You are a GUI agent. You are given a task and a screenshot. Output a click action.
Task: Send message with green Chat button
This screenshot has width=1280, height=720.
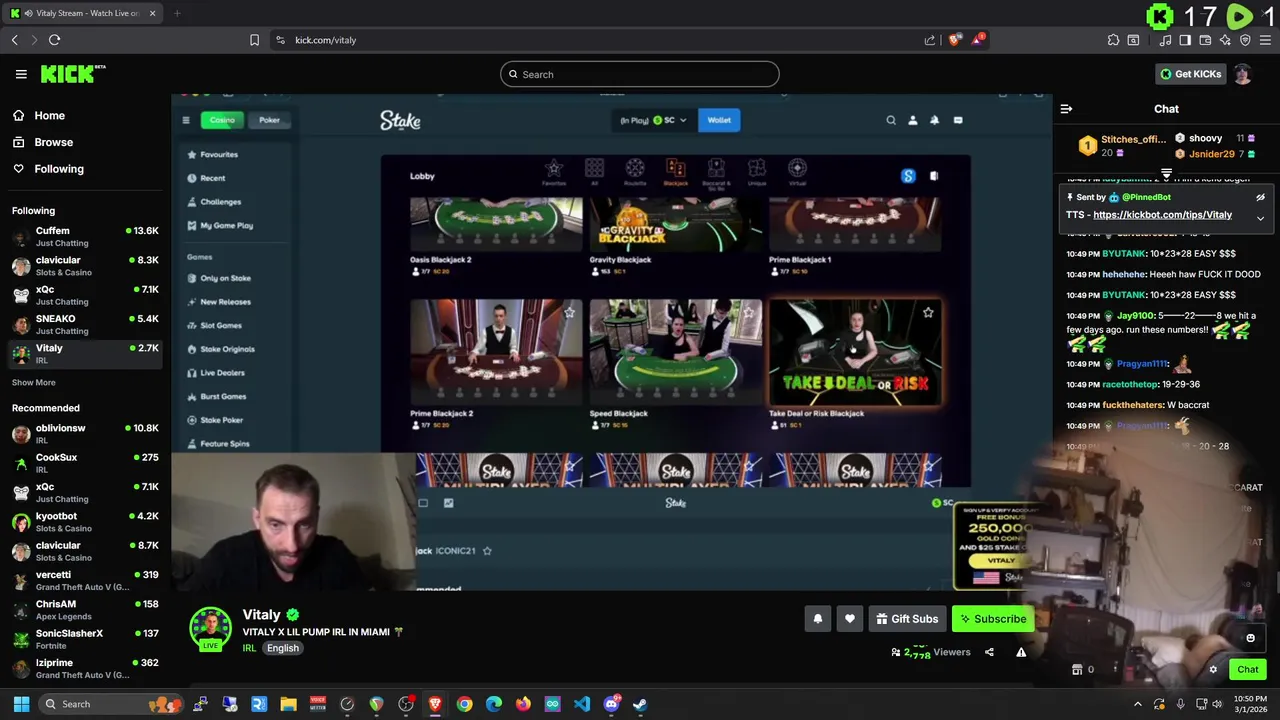coord(1248,670)
